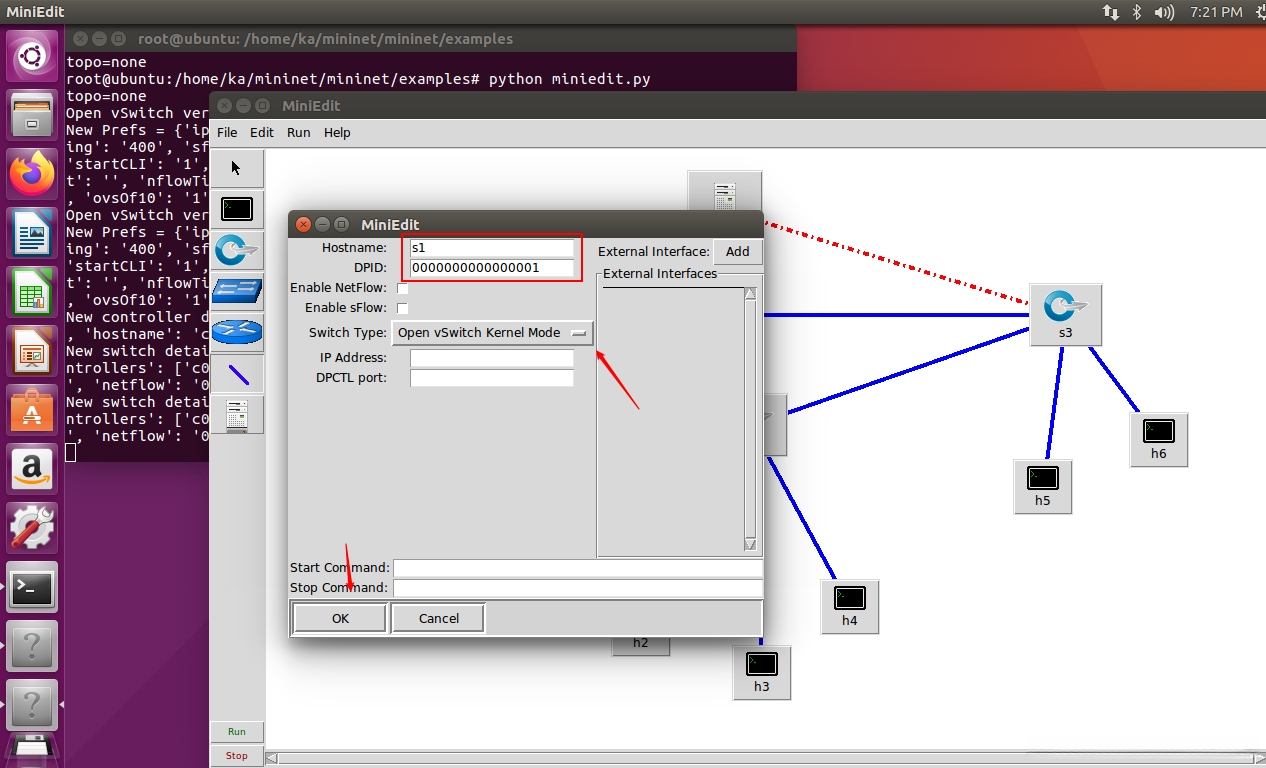Select the Host tool in MiniEdit toolbar

click(237, 210)
